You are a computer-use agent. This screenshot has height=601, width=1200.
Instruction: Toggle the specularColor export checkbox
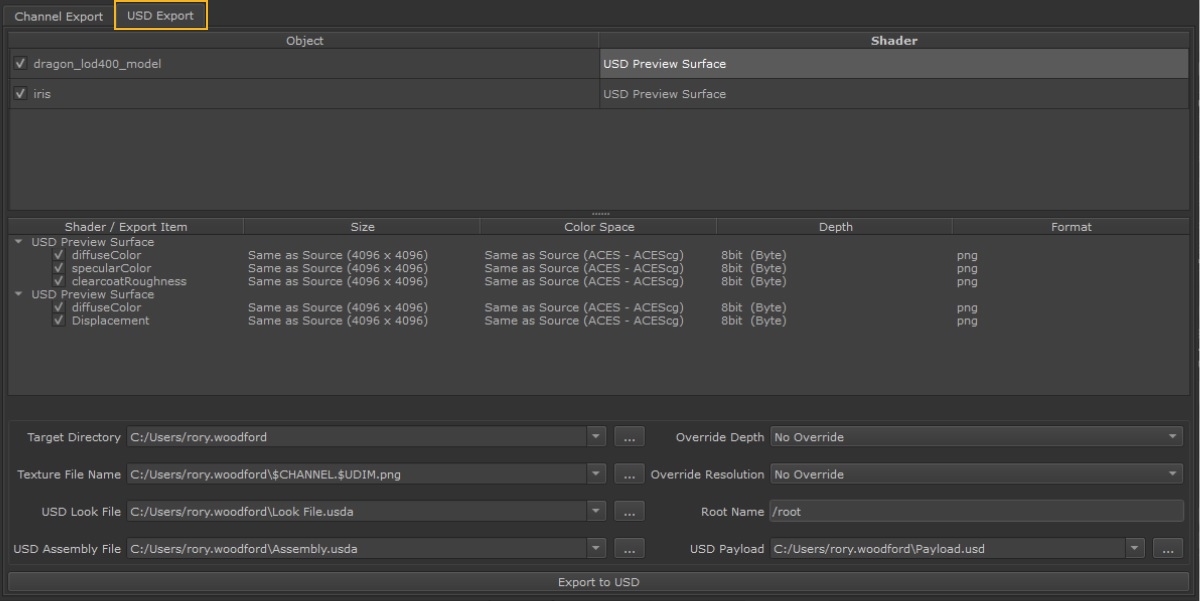click(59, 268)
